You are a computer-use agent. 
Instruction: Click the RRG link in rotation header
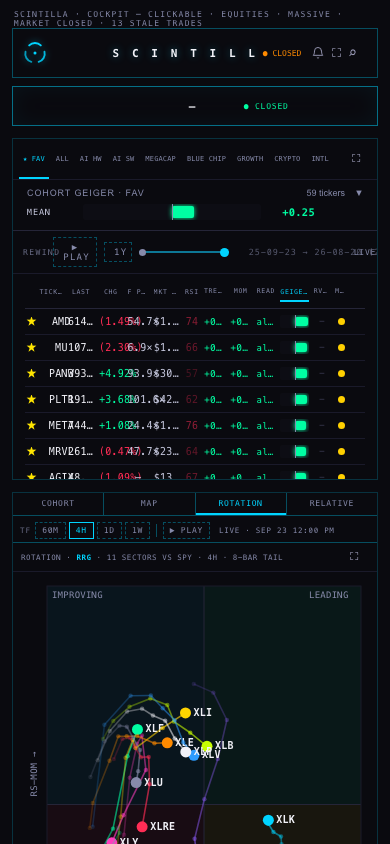coord(84,557)
